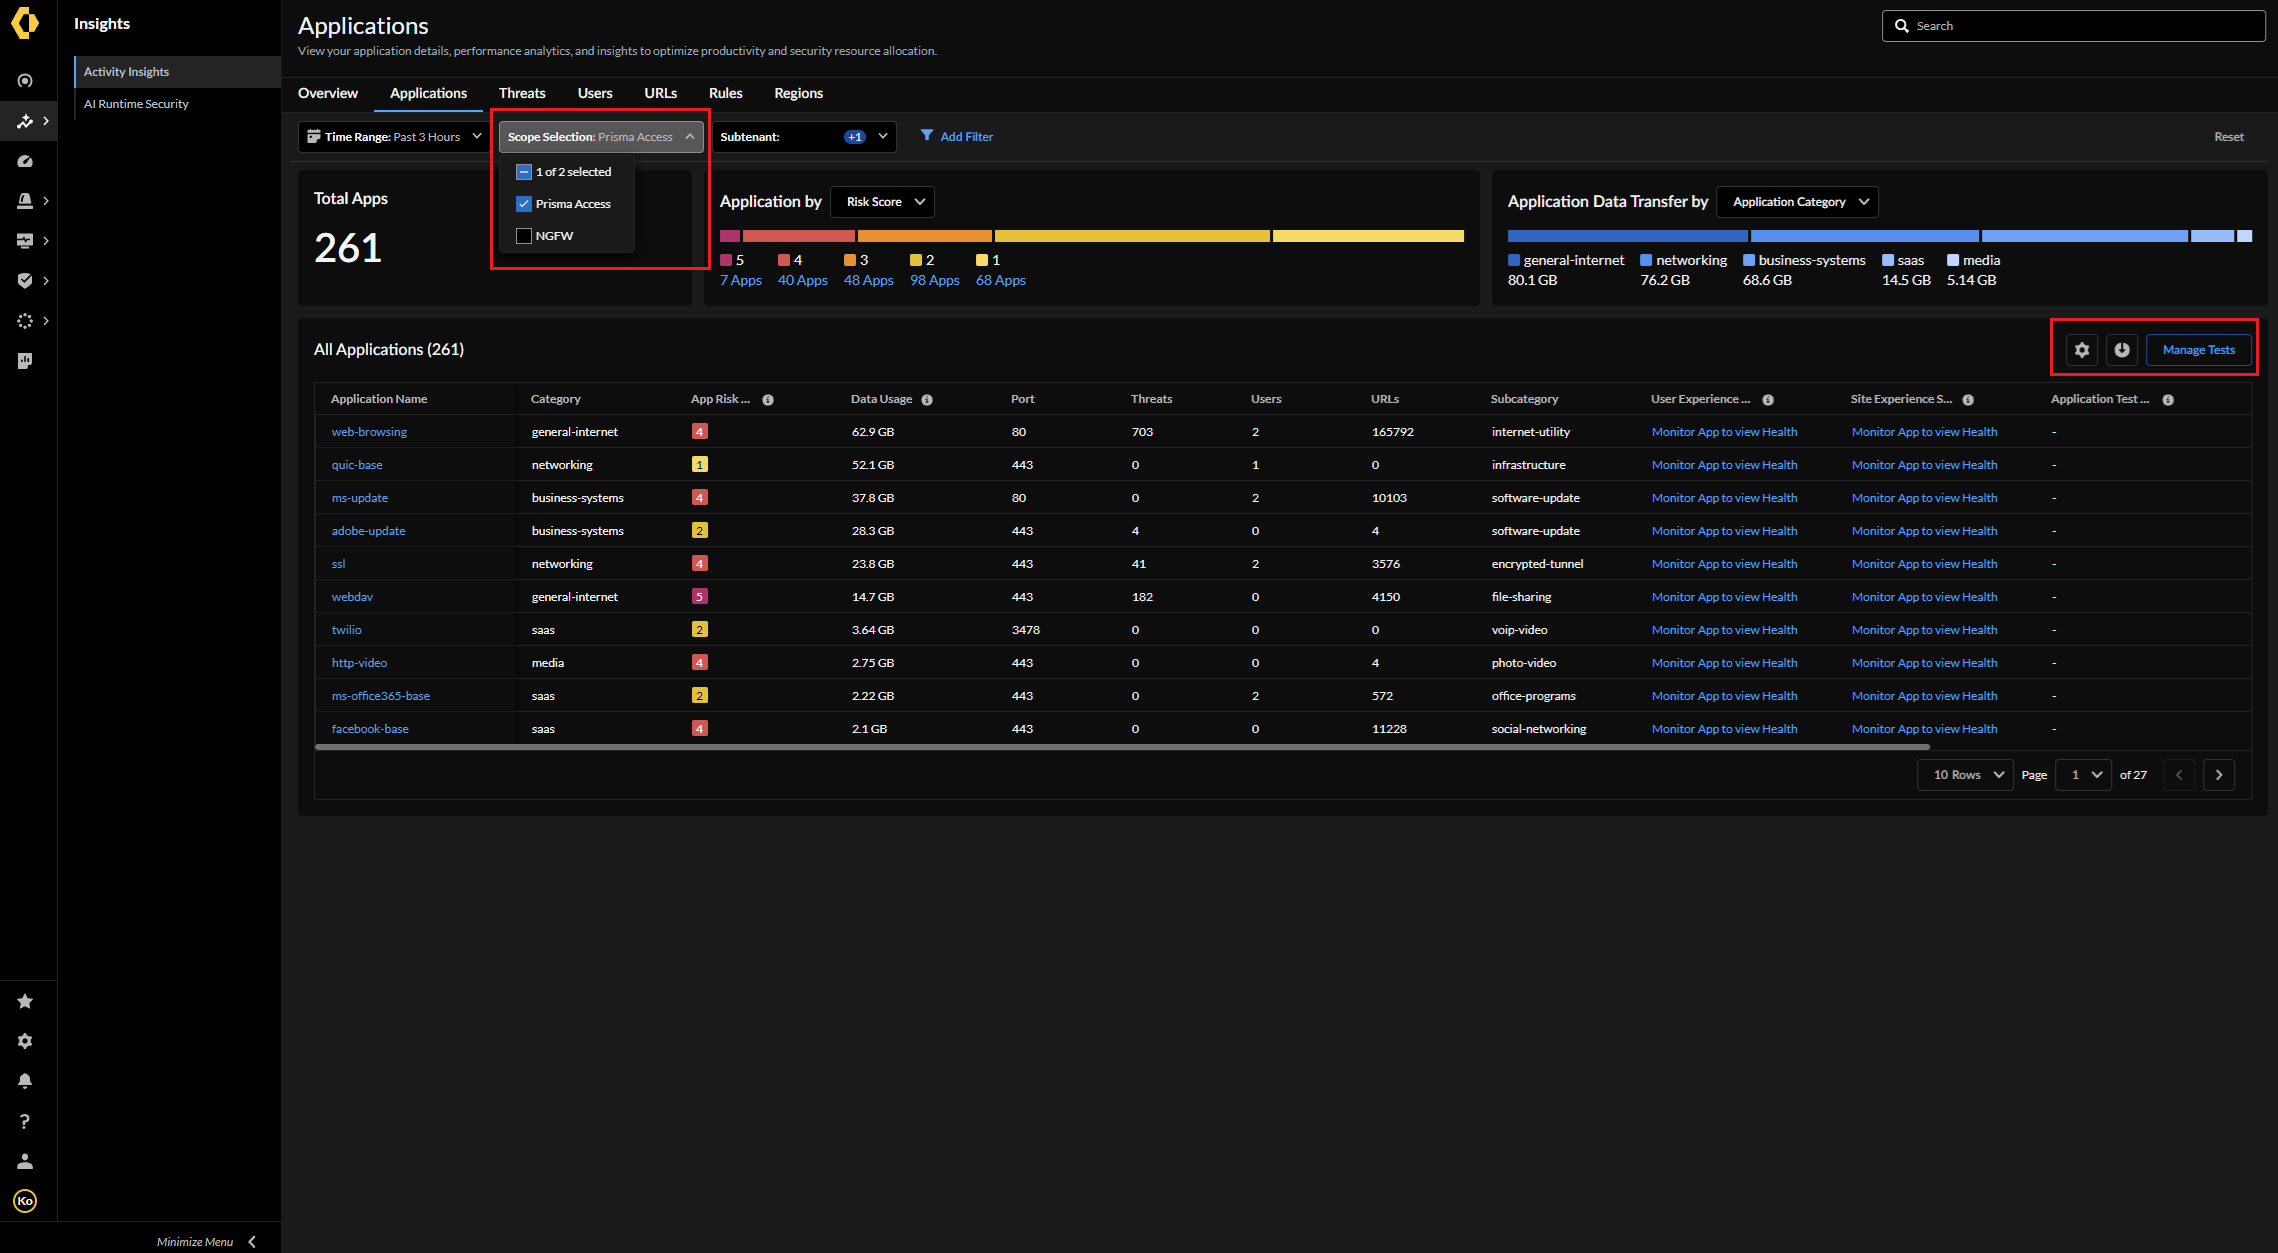Open the web-browsing application link
The height and width of the screenshot is (1253, 2278).
pyautogui.click(x=369, y=432)
